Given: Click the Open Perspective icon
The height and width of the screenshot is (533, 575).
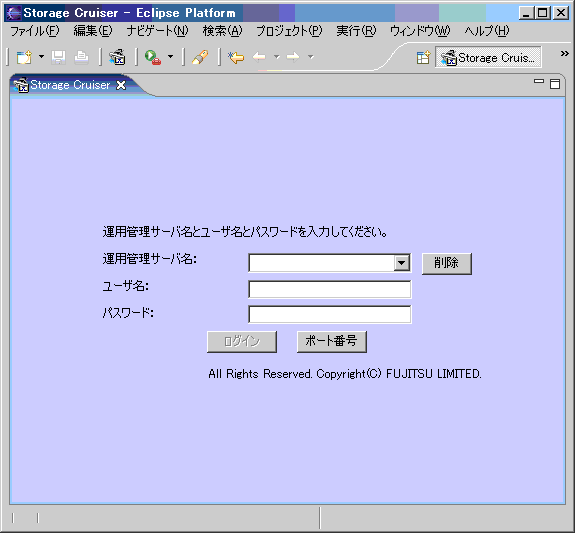Looking at the screenshot, I should (x=423, y=58).
